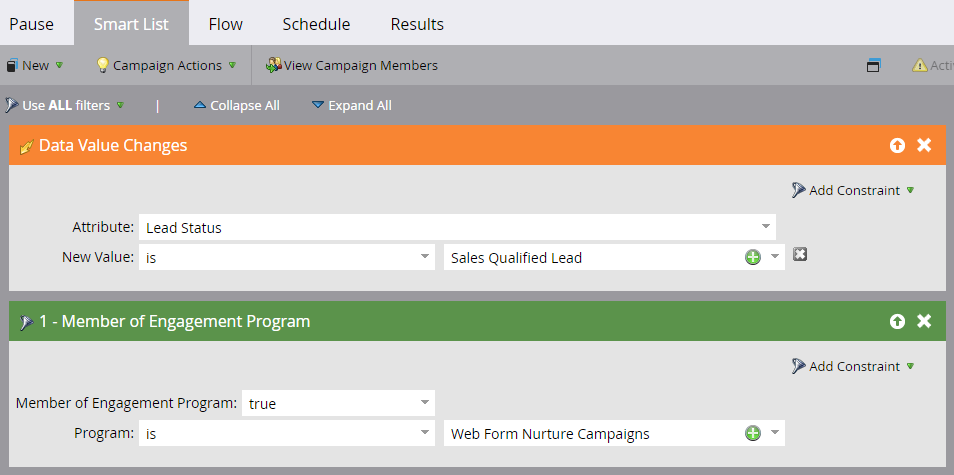Switch to the Schedule tab
This screenshot has height=475, width=954.
pyautogui.click(x=316, y=24)
